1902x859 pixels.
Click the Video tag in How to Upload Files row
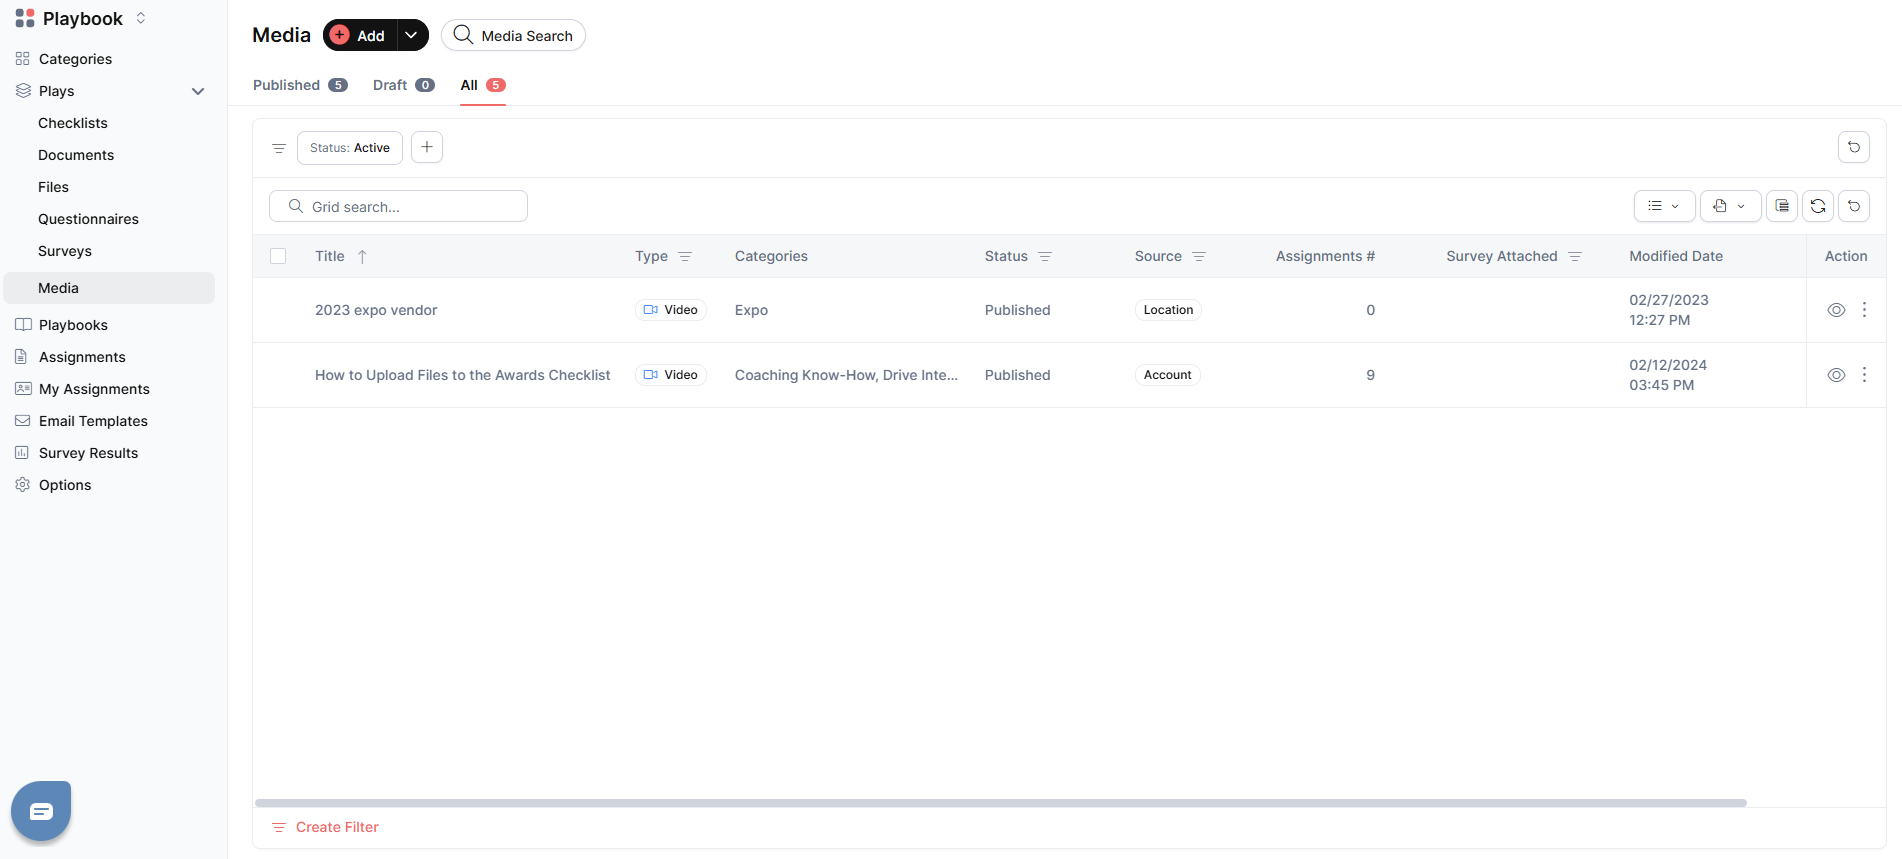[x=671, y=375]
